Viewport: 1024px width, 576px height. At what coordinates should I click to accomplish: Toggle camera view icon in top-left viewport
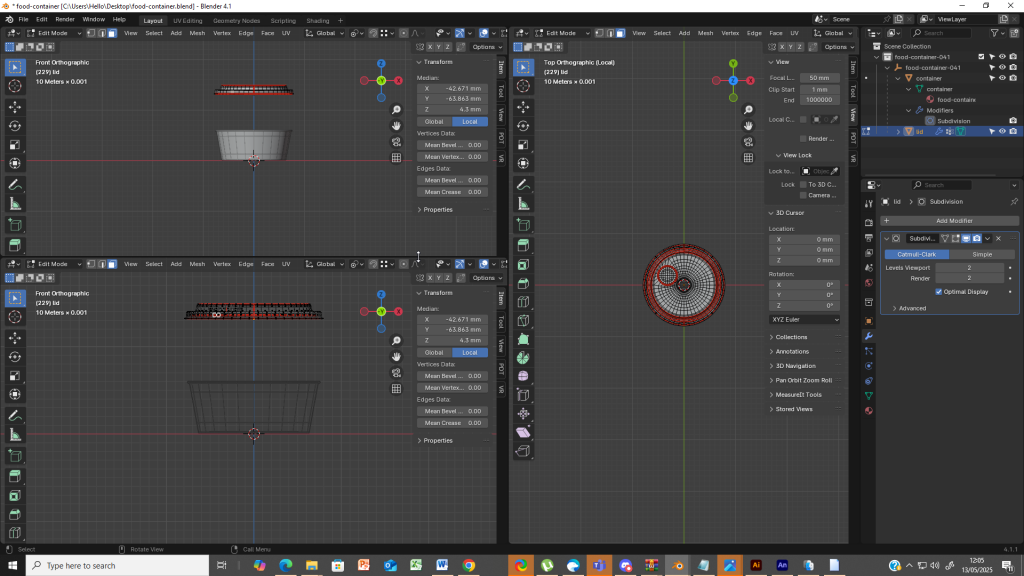point(396,142)
